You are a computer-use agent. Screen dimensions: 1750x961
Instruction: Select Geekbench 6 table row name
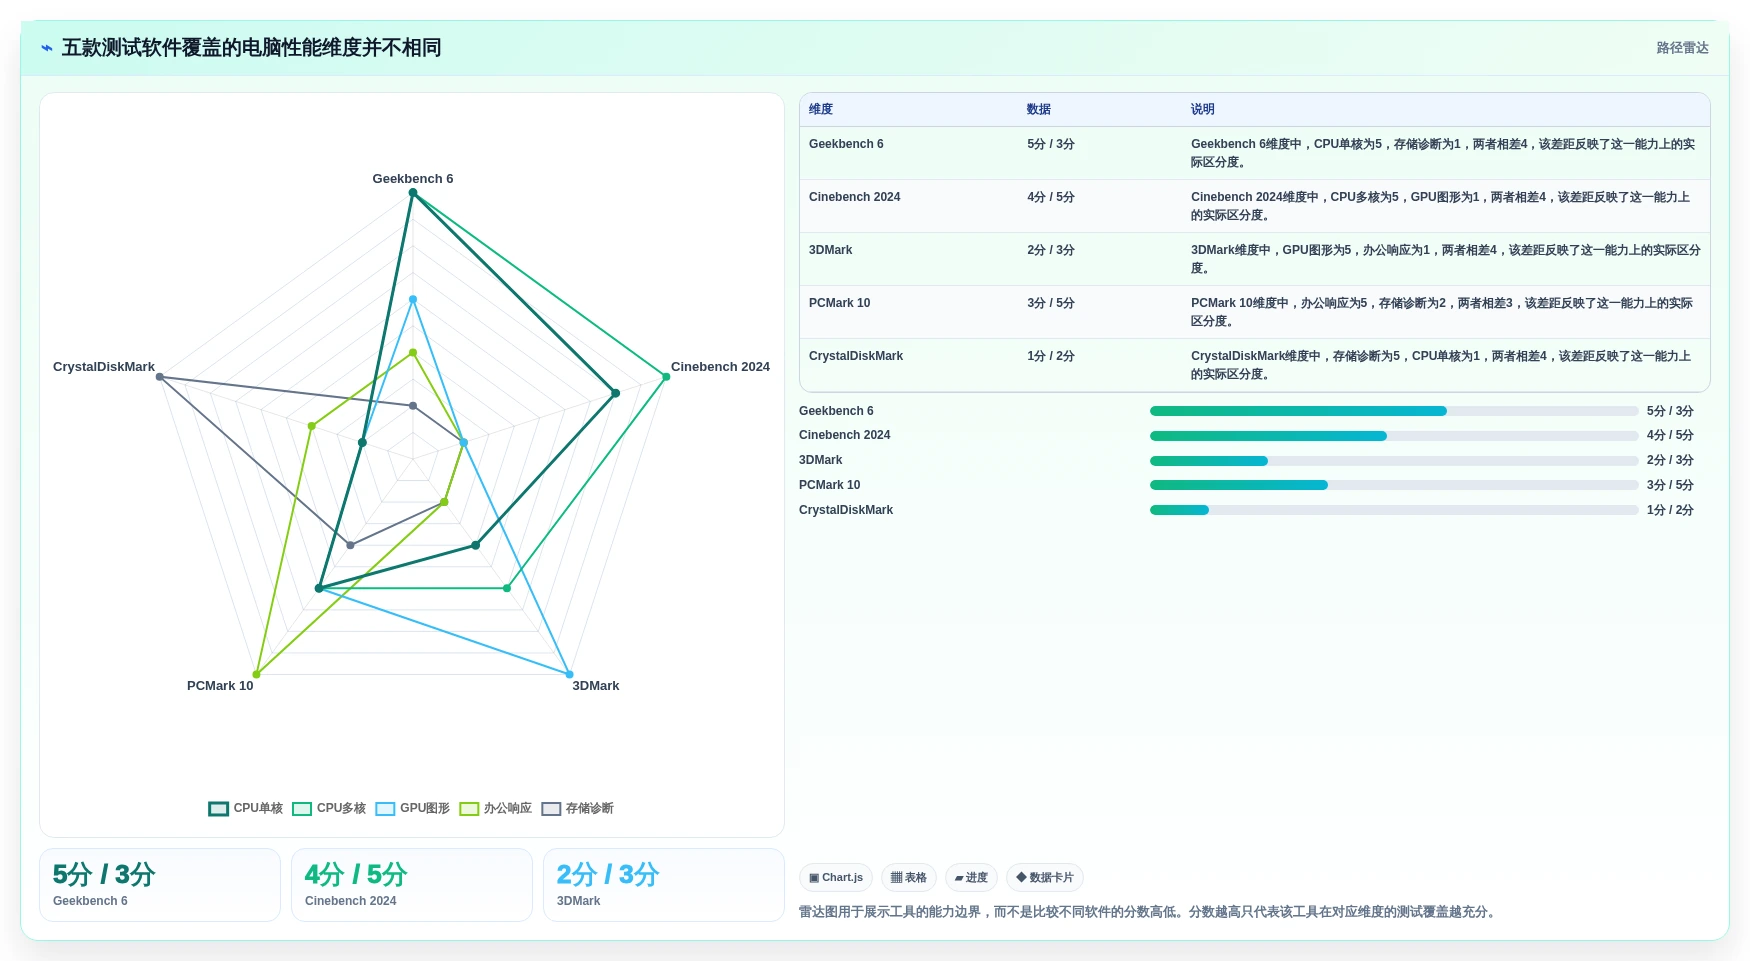point(846,144)
